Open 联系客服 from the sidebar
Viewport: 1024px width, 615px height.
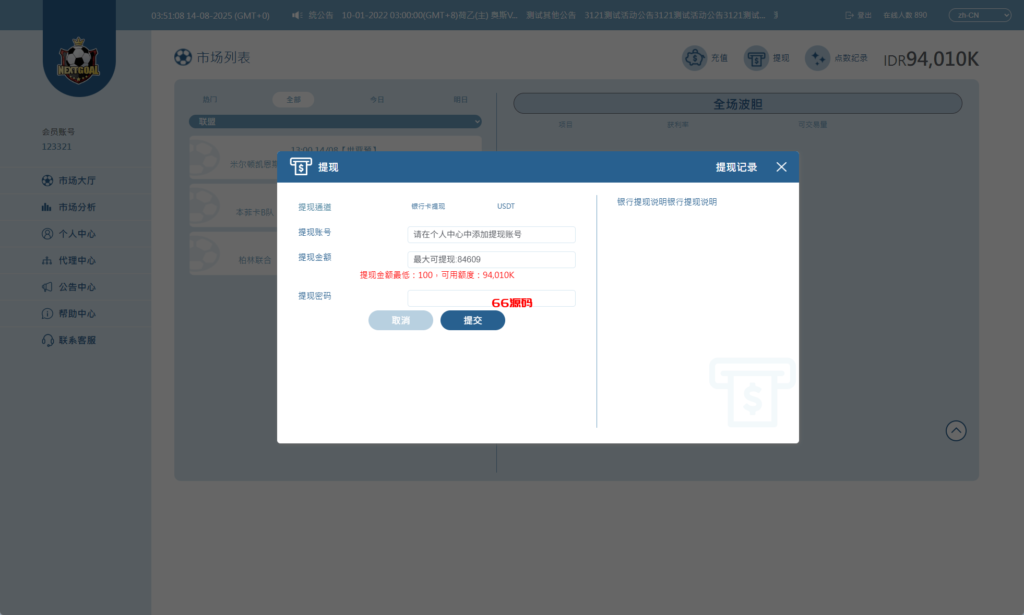69,340
